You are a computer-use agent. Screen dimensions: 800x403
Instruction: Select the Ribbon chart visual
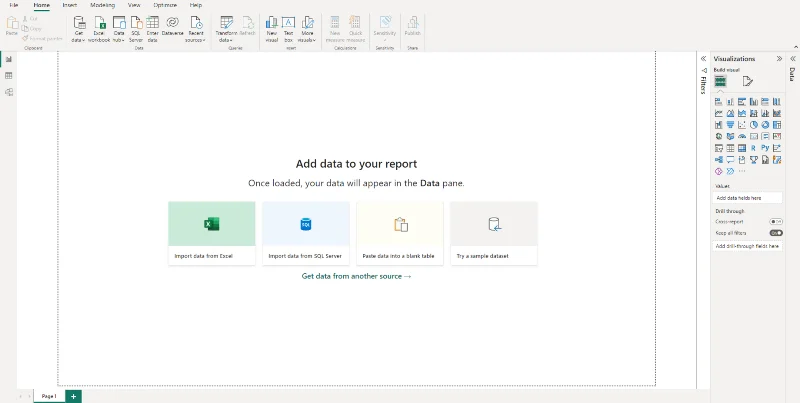777,113
